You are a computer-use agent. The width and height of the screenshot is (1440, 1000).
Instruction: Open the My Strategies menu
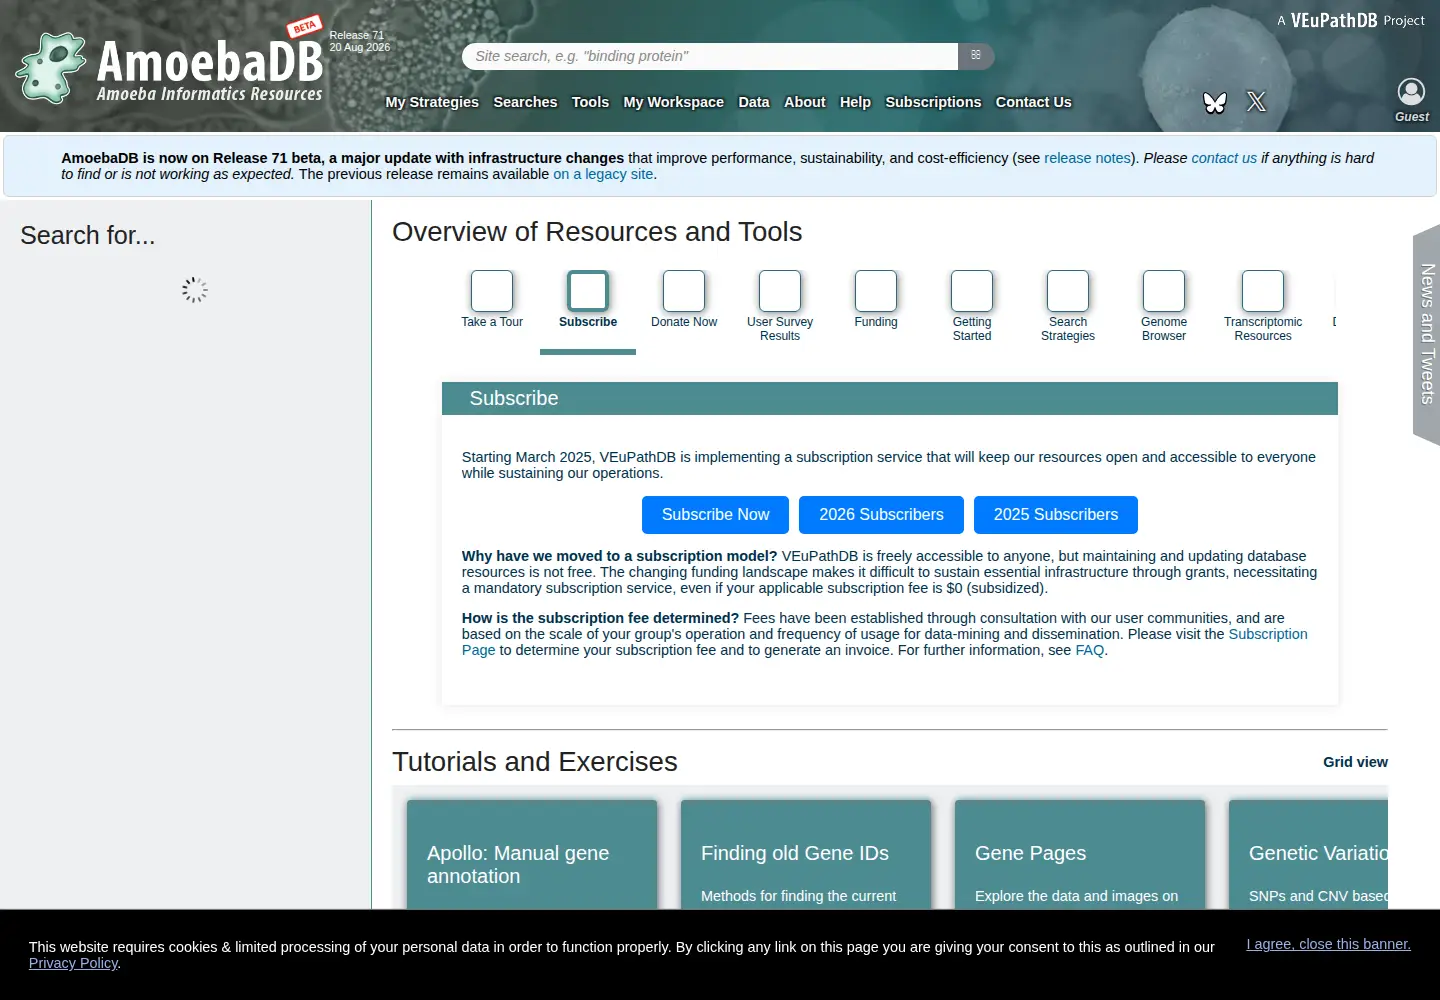[x=432, y=102]
